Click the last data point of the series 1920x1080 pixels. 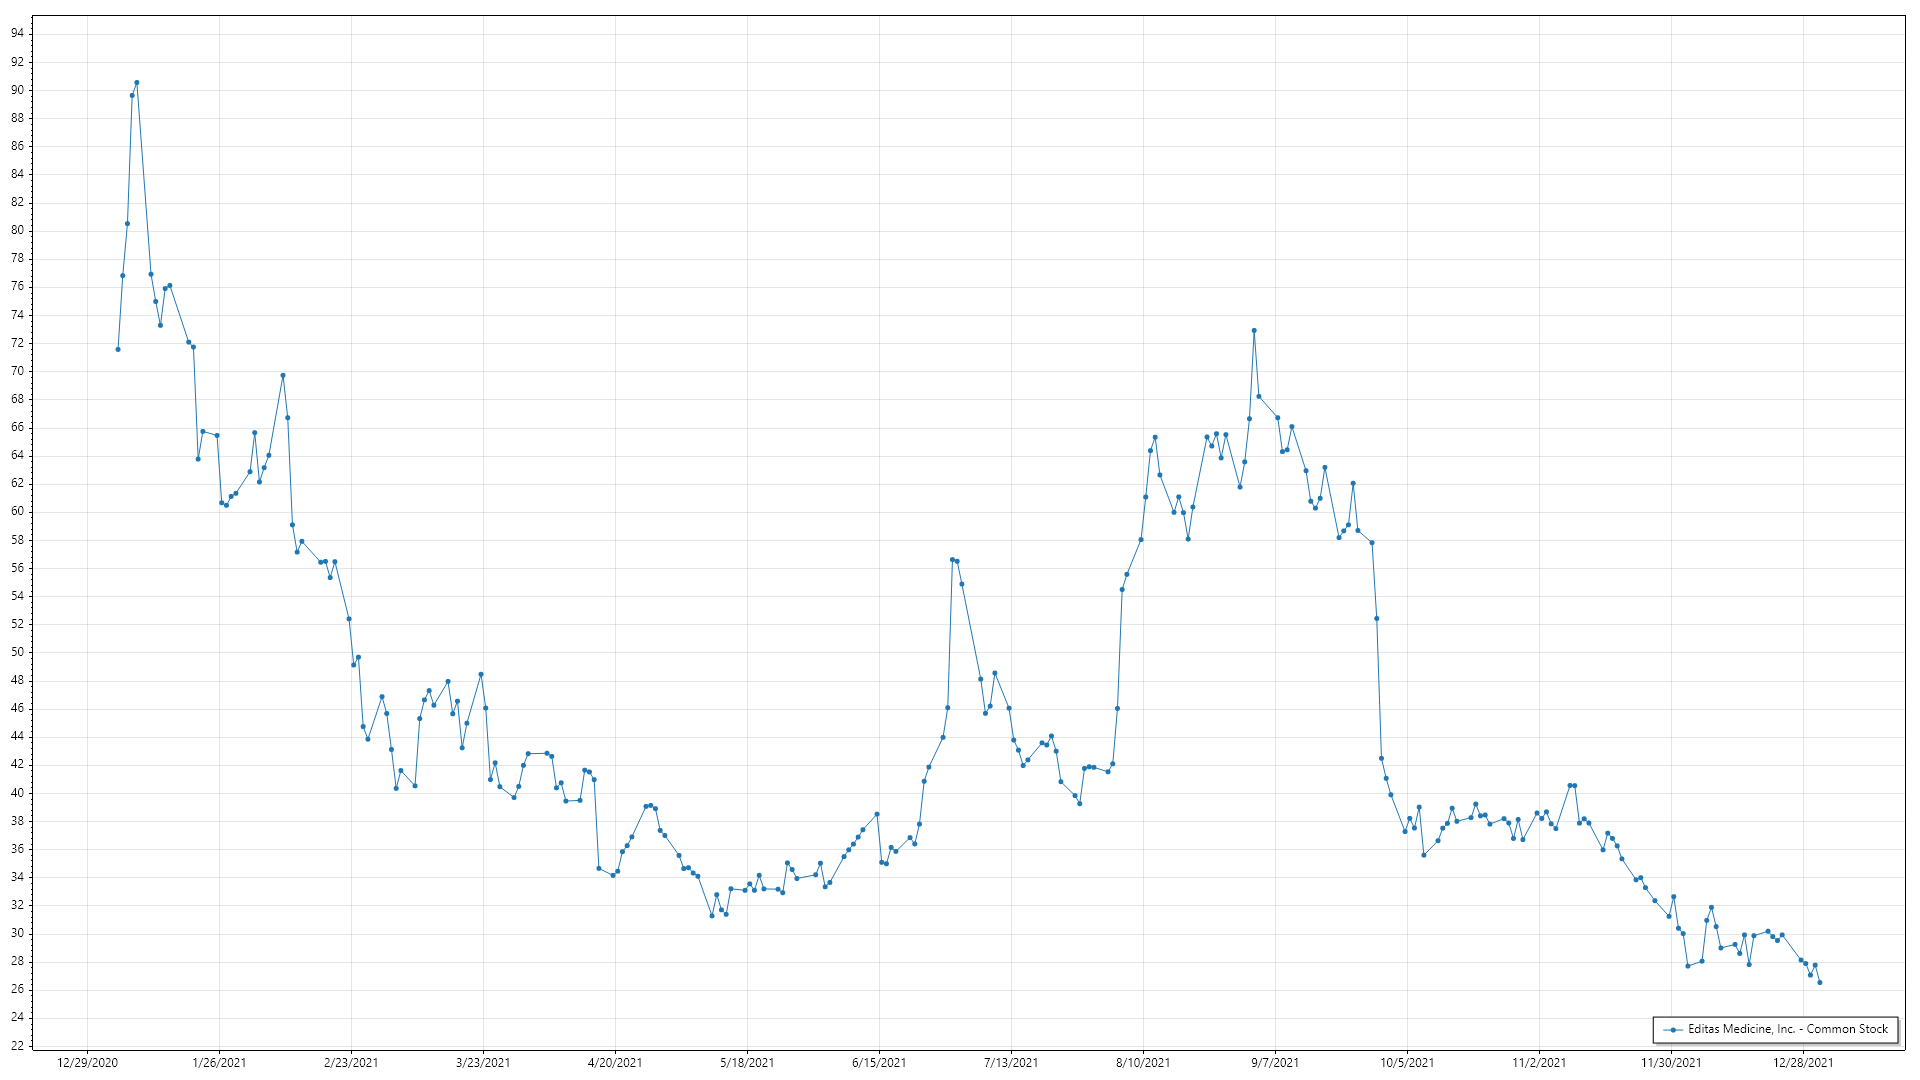coord(1820,983)
